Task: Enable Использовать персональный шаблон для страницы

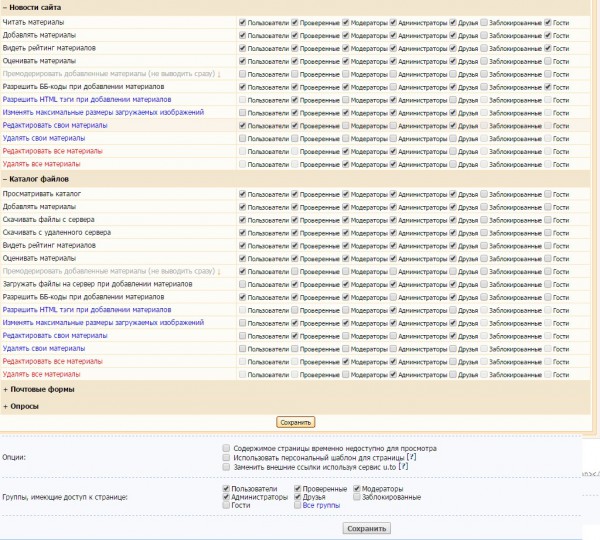Action: (226, 457)
